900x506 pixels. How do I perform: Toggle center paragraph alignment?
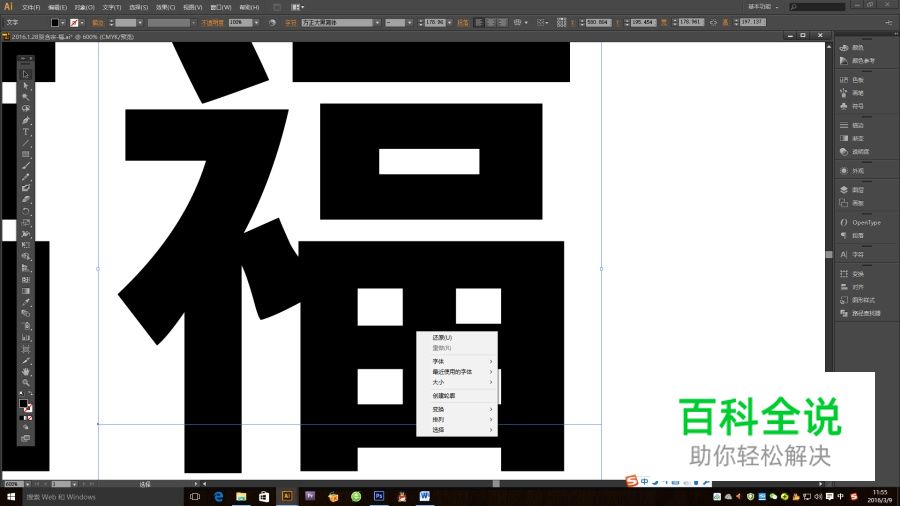tap(491, 22)
